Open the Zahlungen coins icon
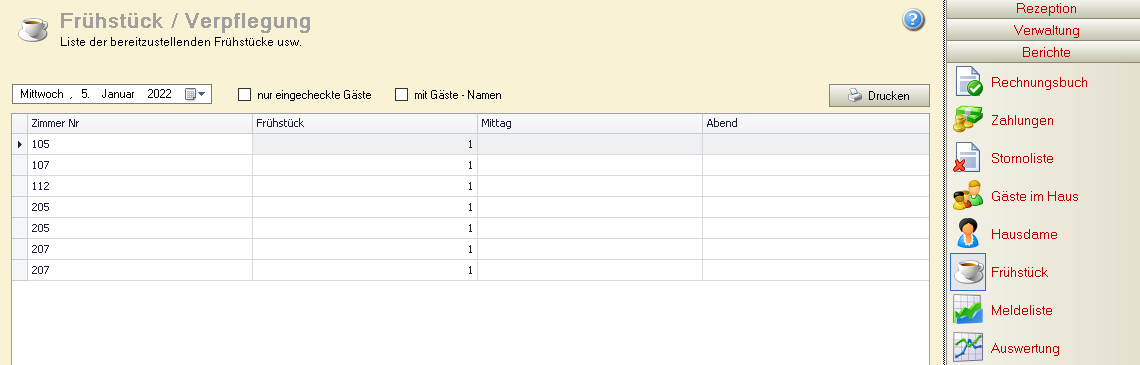This screenshot has height=365, width=1140. [968, 120]
